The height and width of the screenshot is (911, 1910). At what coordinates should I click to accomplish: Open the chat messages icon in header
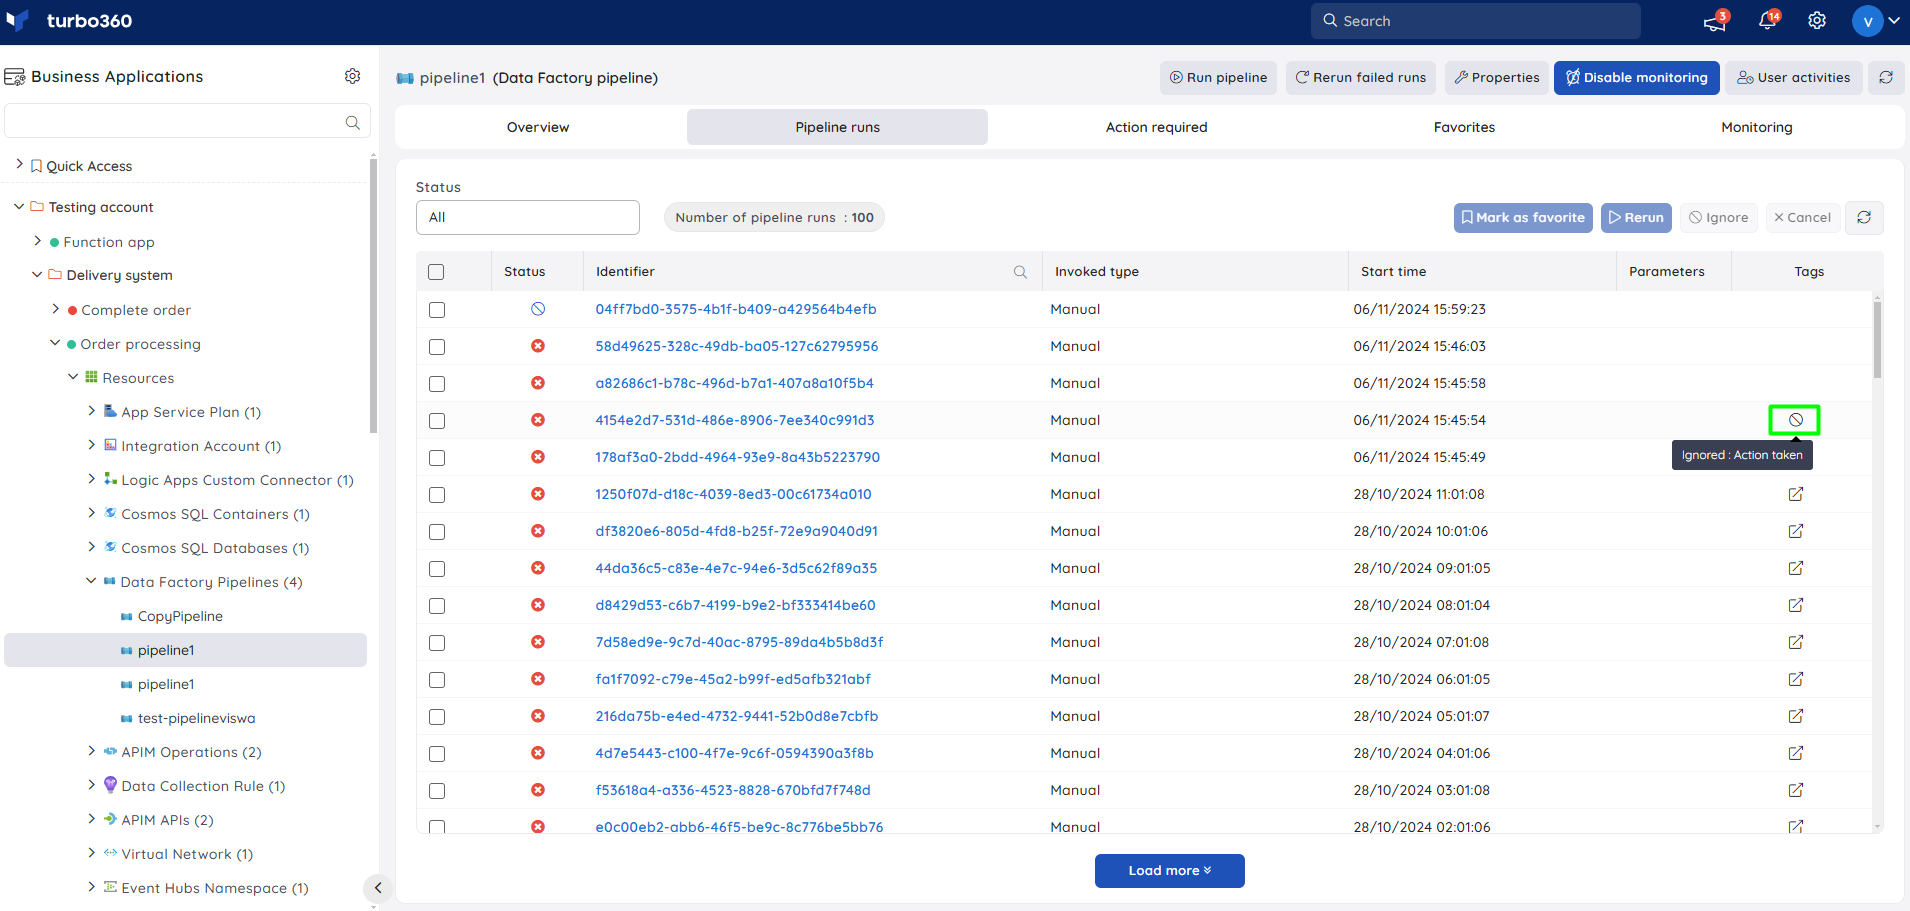[x=1716, y=21]
